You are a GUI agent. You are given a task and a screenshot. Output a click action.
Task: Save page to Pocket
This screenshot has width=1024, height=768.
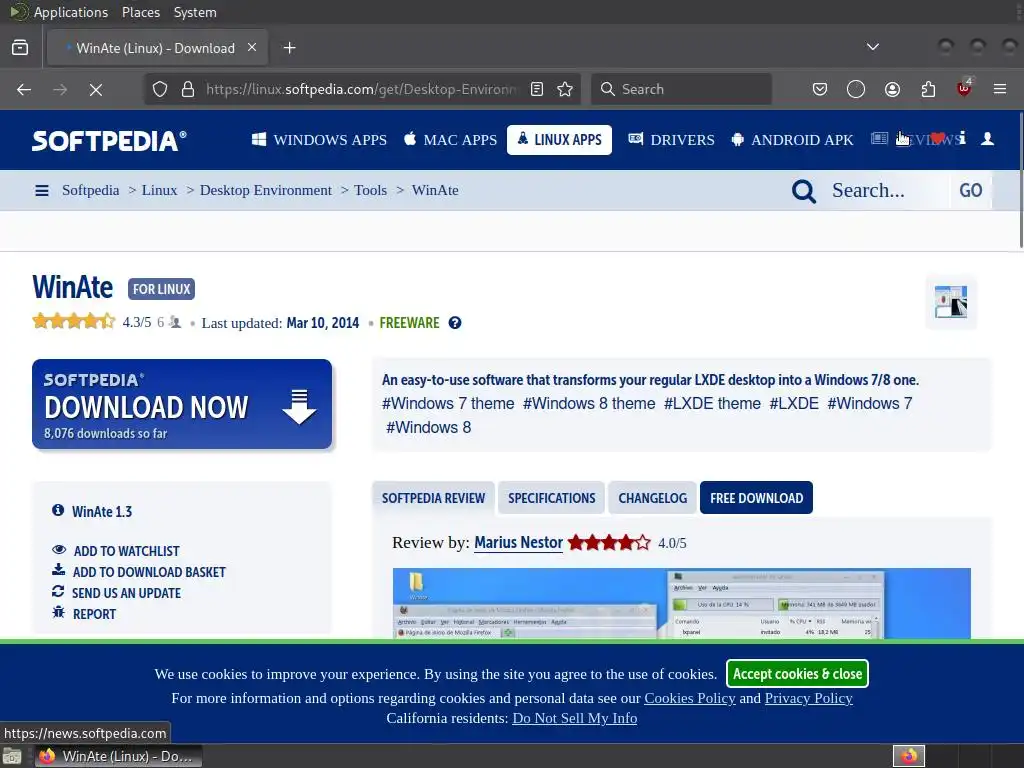[820, 89]
